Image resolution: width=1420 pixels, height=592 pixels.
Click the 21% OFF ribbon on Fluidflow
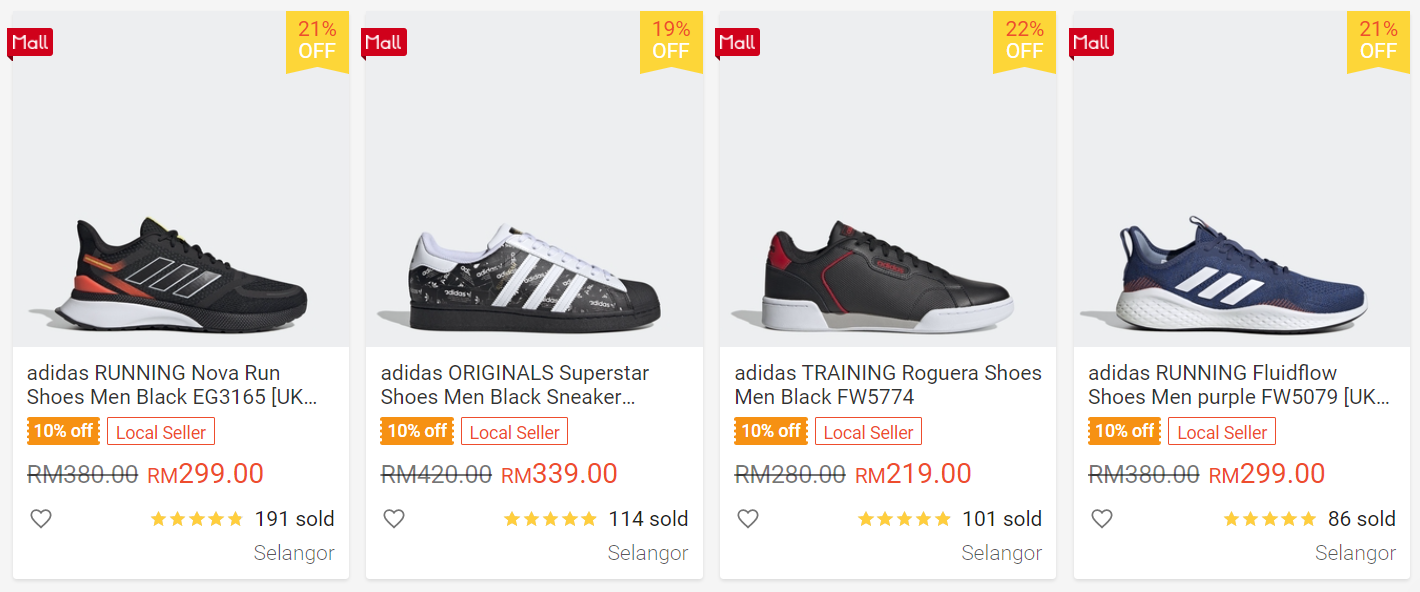coord(1377,40)
